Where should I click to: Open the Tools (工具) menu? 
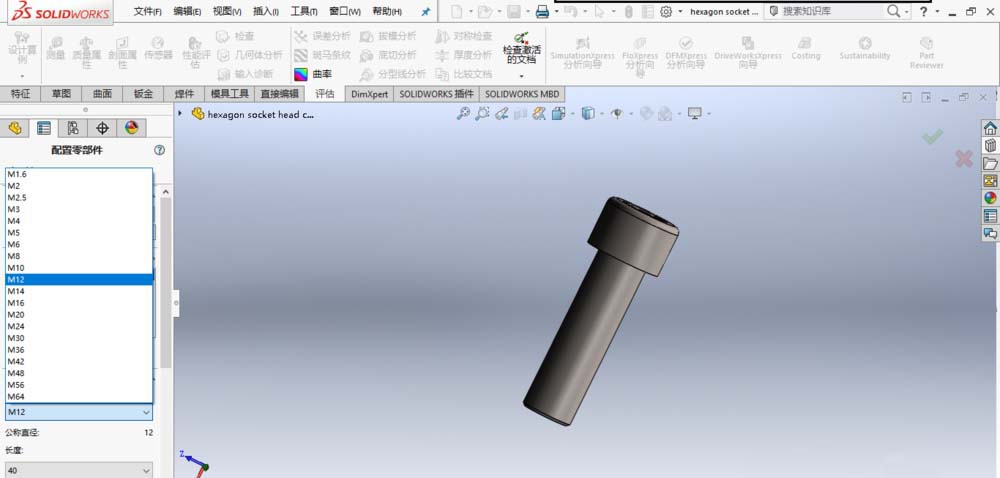coord(303,12)
